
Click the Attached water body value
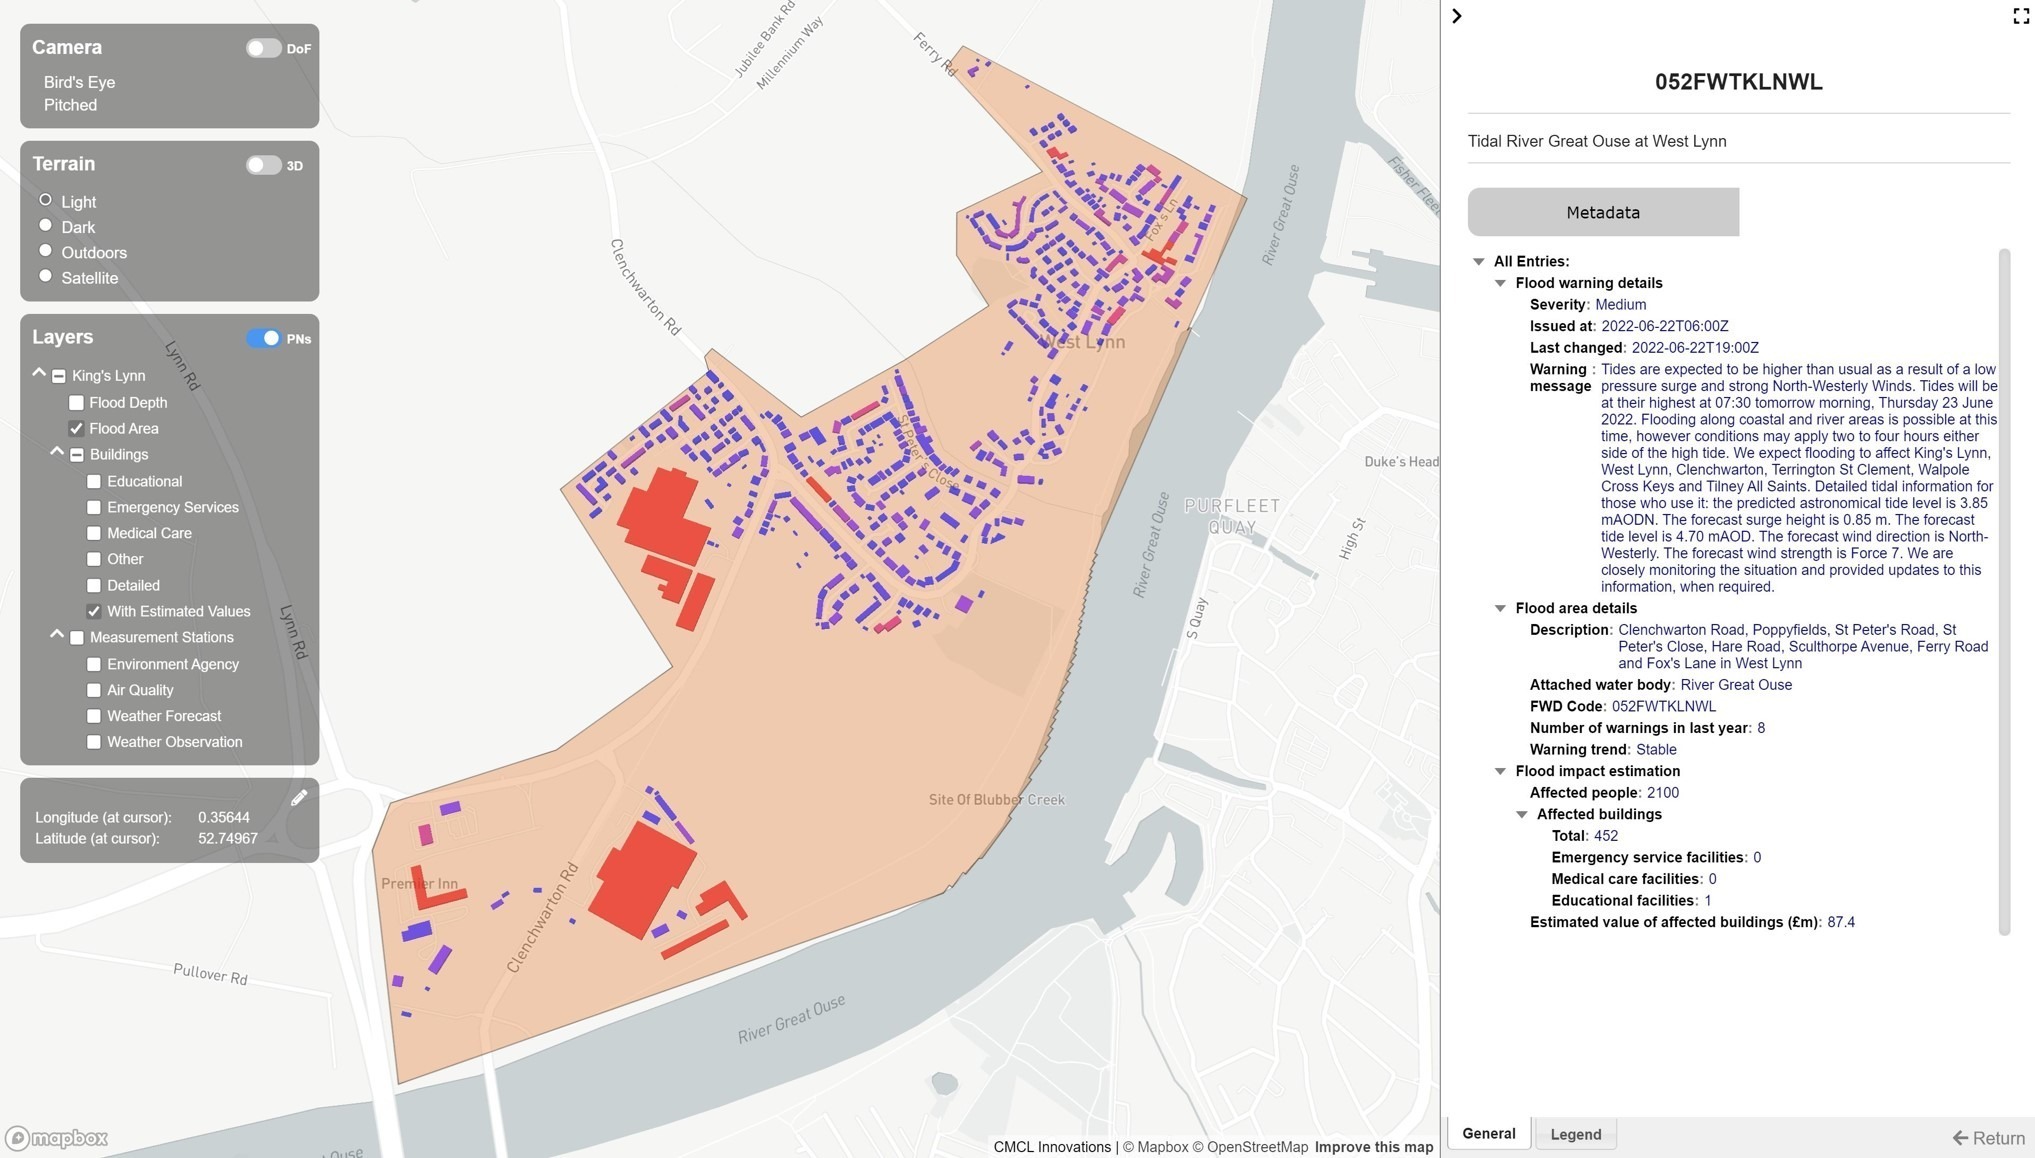pyautogui.click(x=1736, y=685)
